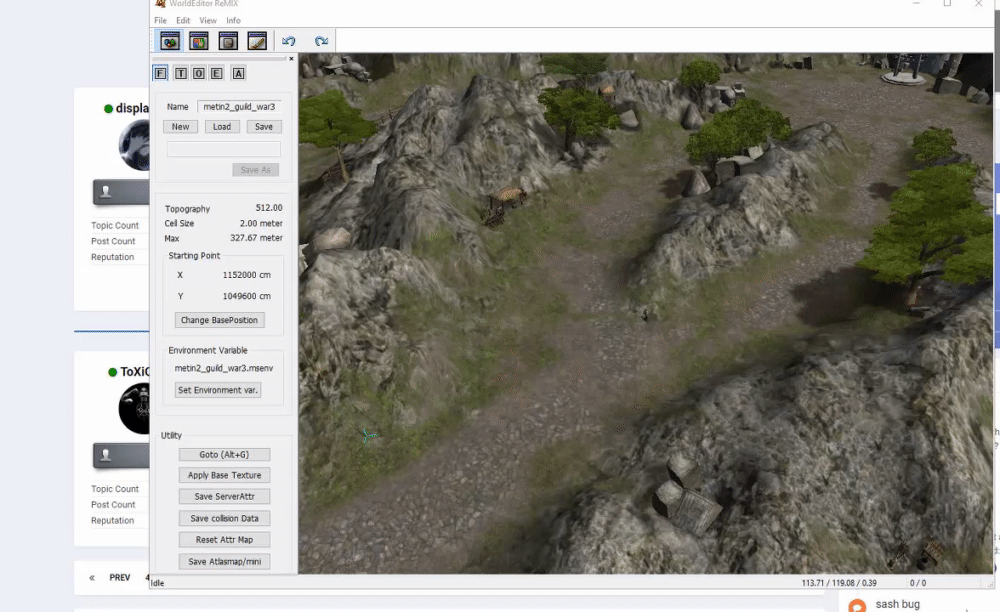Focus the map Name input field

[x=240, y=106]
